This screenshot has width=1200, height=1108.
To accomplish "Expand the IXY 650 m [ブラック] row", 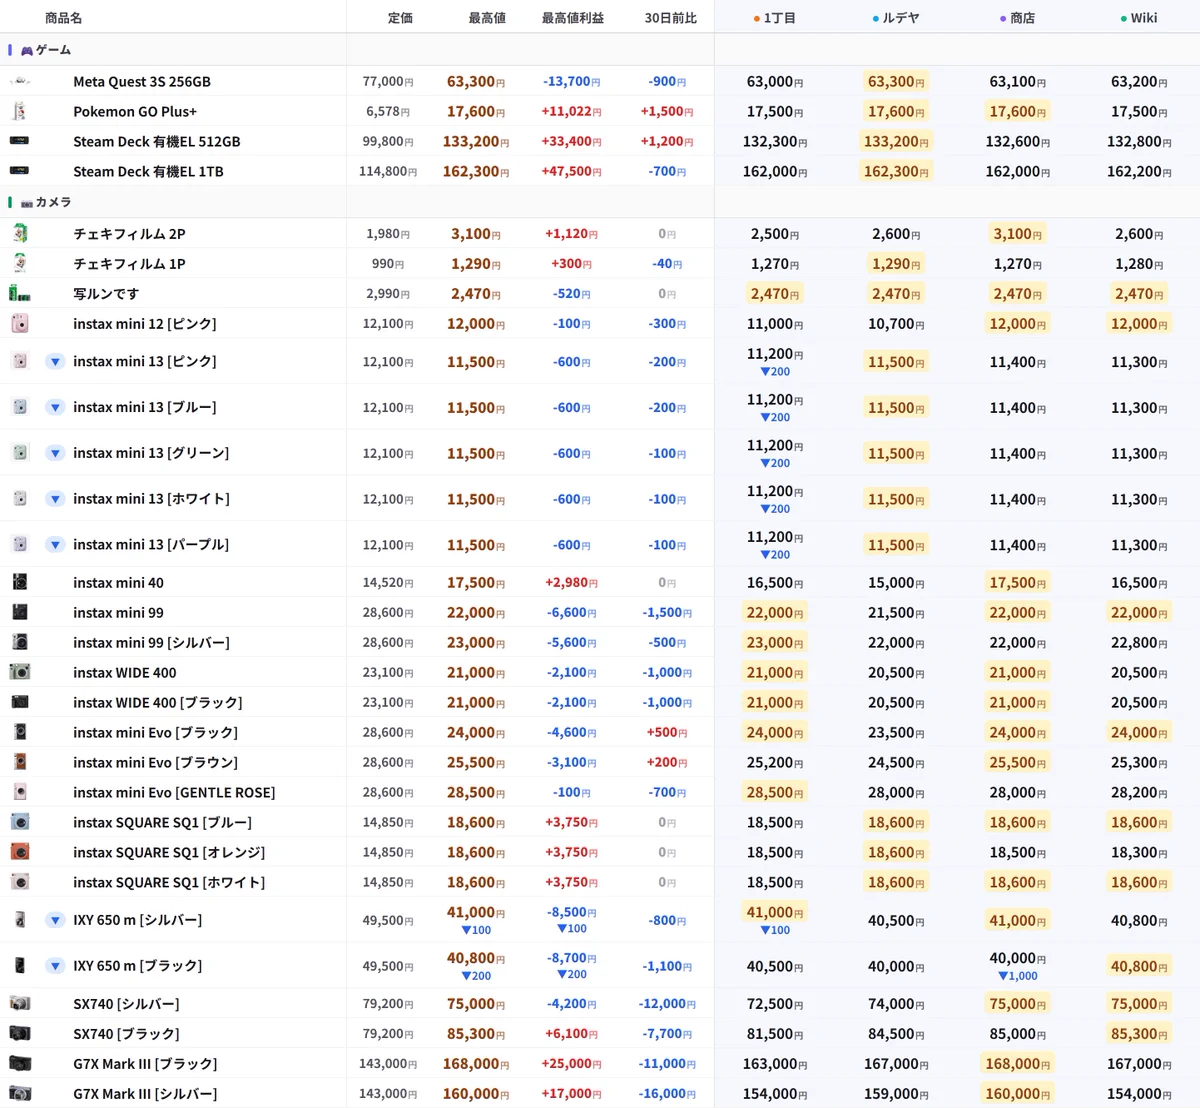I will coord(55,966).
